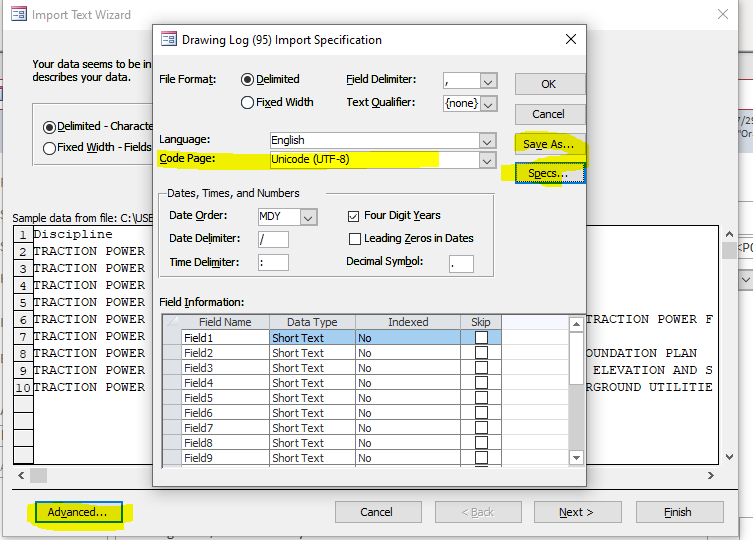The width and height of the screenshot is (753, 540).
Task: Click scroll down arrow in Field Information list
Action: pos(576,458)
